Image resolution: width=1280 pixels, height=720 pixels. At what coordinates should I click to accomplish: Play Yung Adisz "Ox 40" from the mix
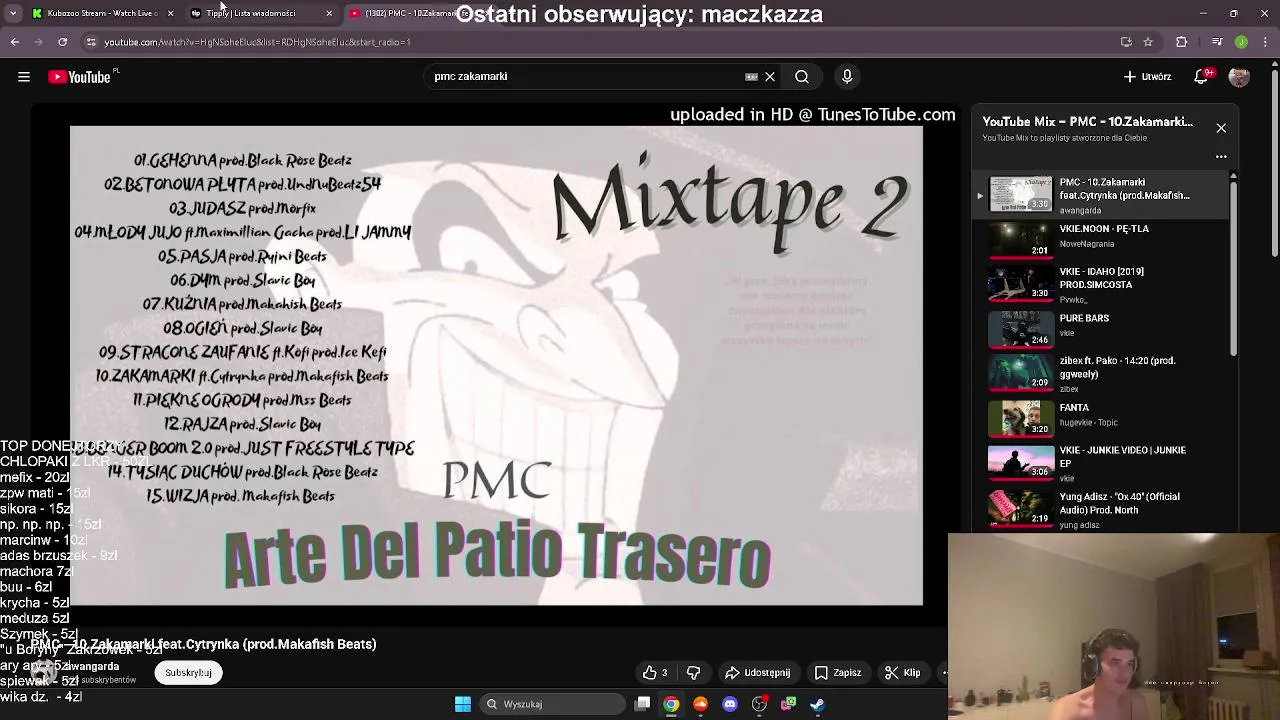[1103, 508]
